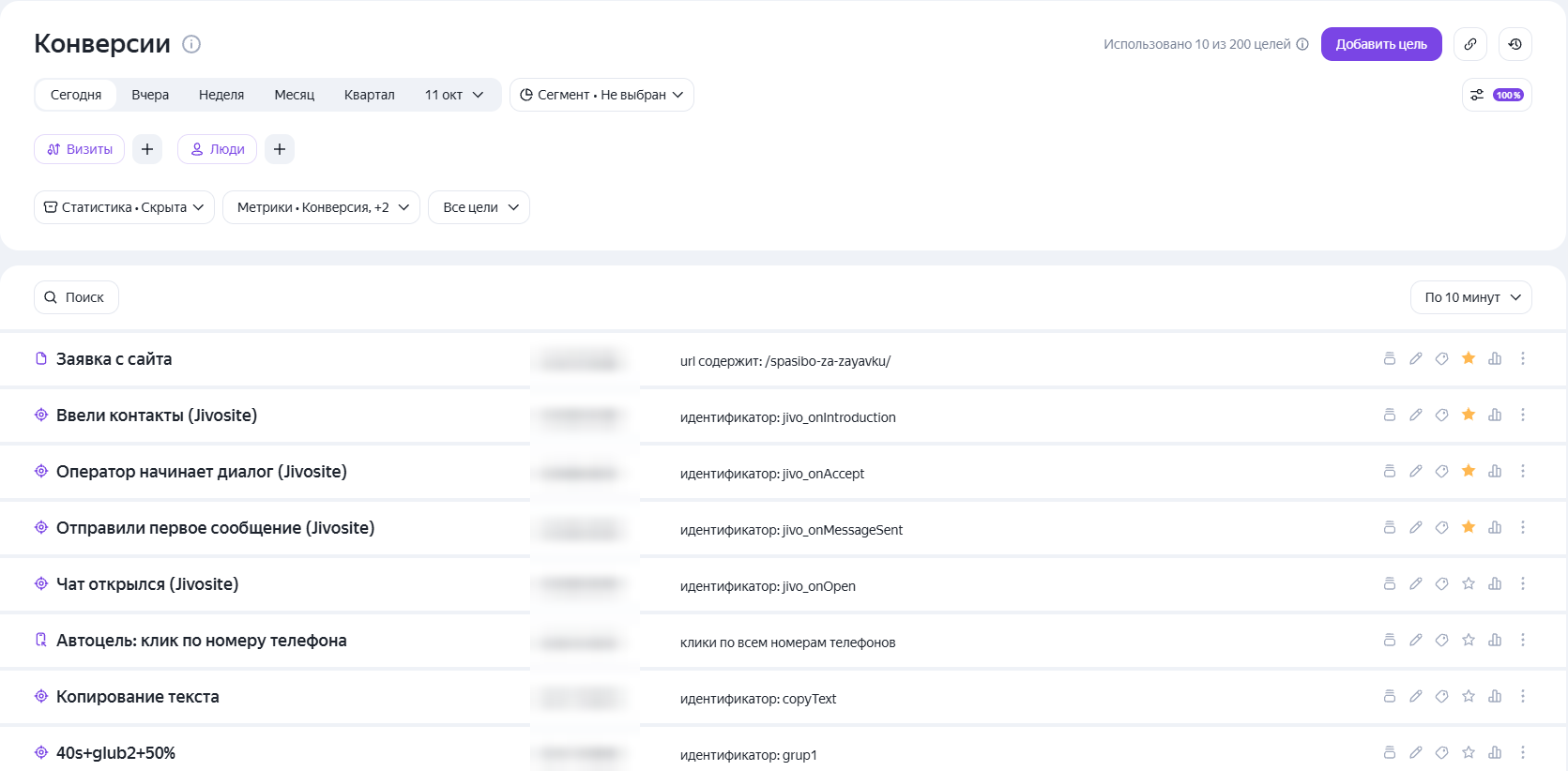The image size is (1568, 771).
Task: Star the Чат открылся (Jivosite) goal
Action: [1468, 583]
